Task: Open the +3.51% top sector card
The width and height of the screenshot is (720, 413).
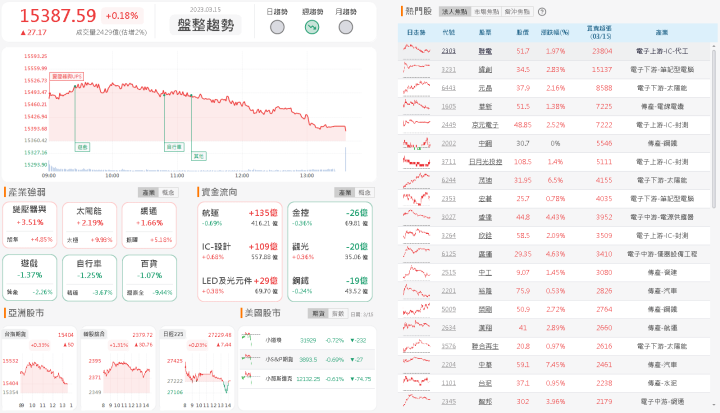Action: [x=30, y=226]
